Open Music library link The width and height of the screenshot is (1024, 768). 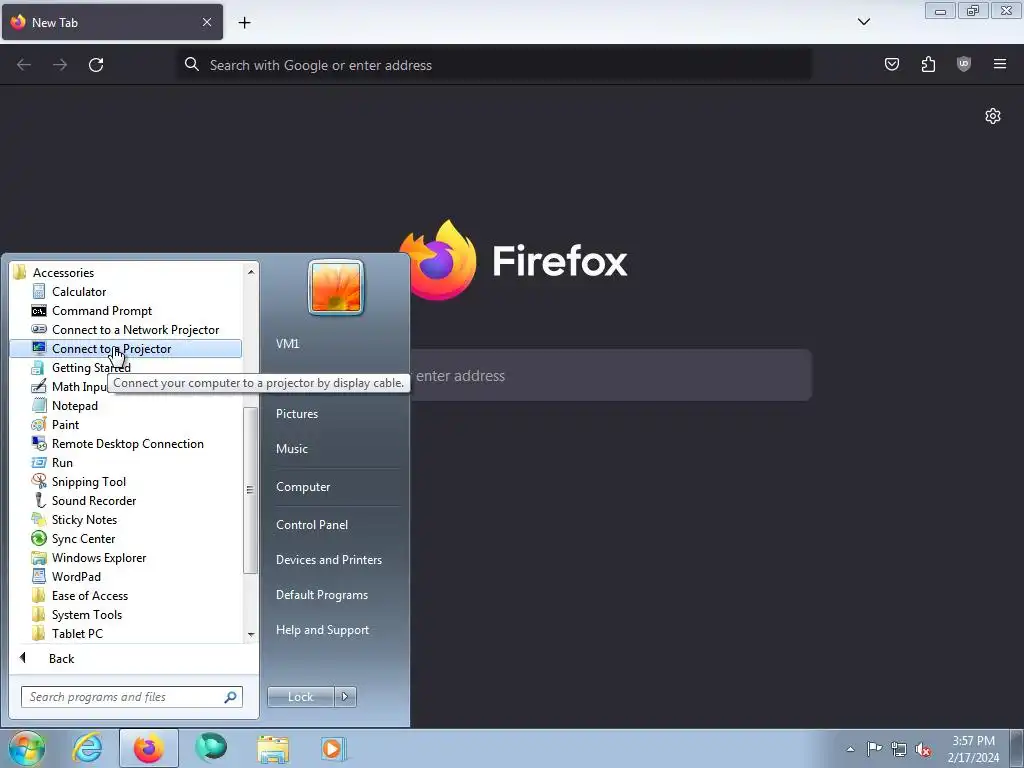click(292, 449)
